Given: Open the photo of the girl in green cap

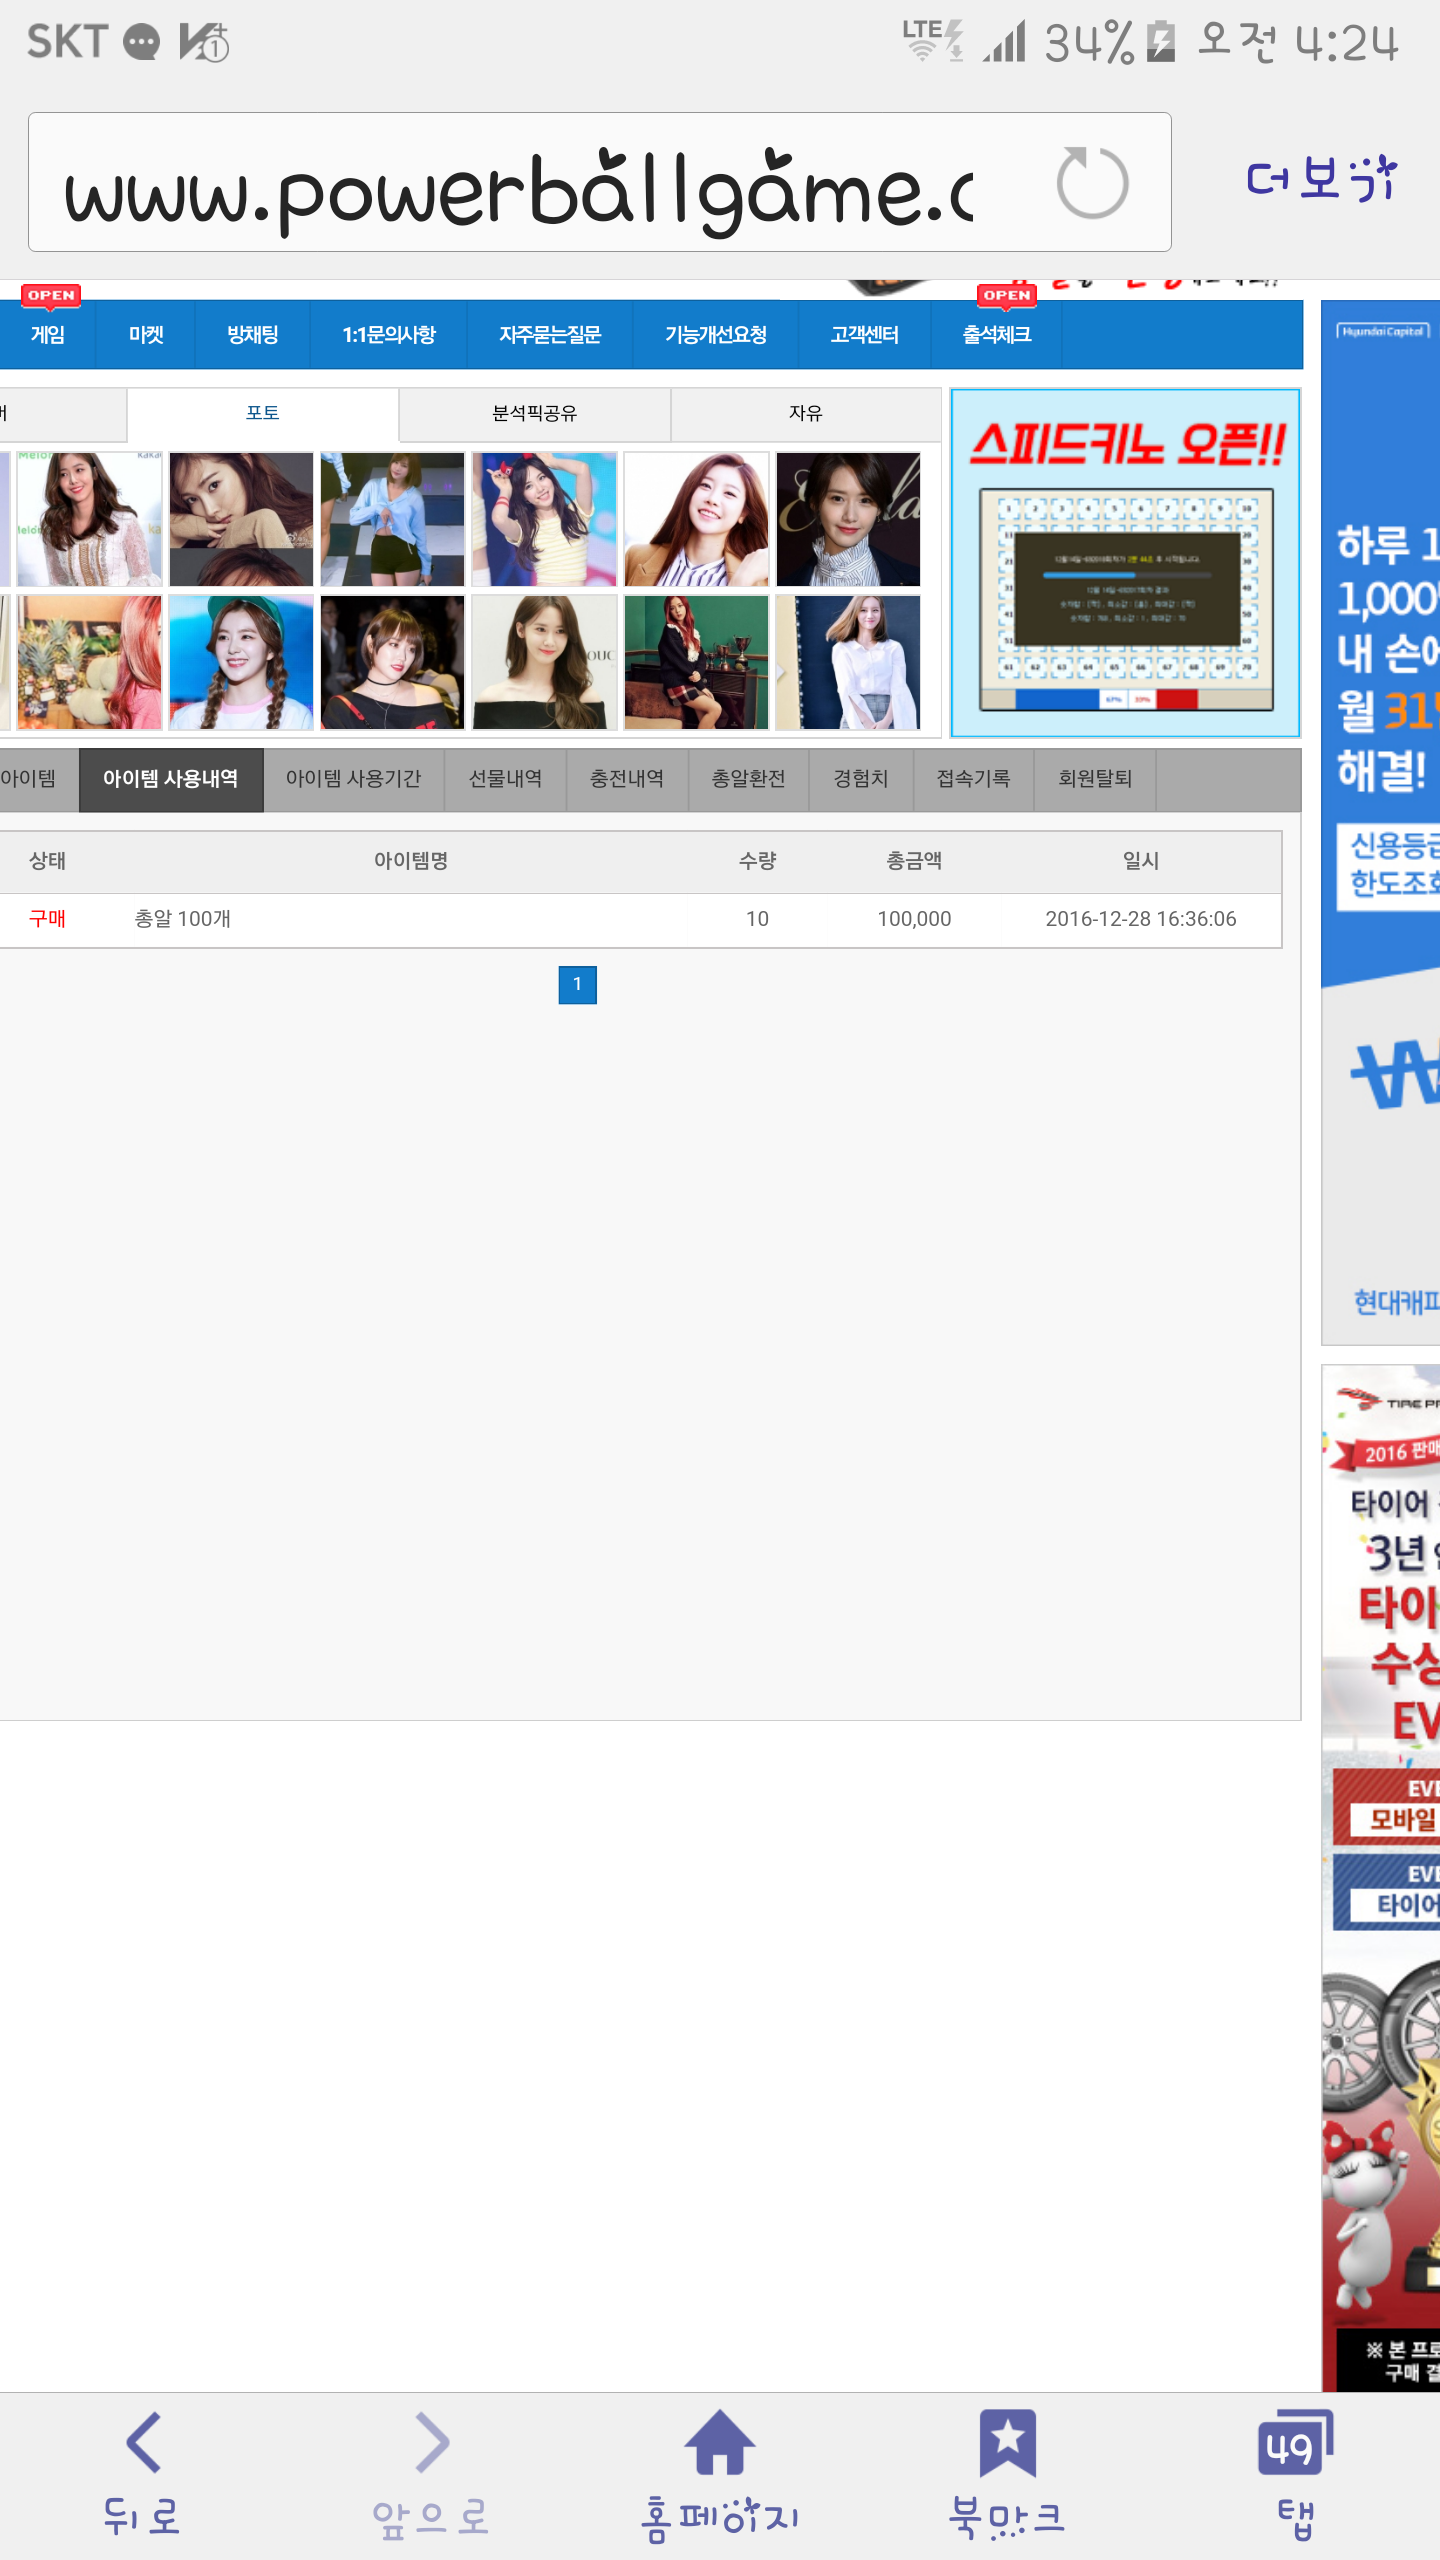Looking at the screenshot, I should tap(241, 662).
